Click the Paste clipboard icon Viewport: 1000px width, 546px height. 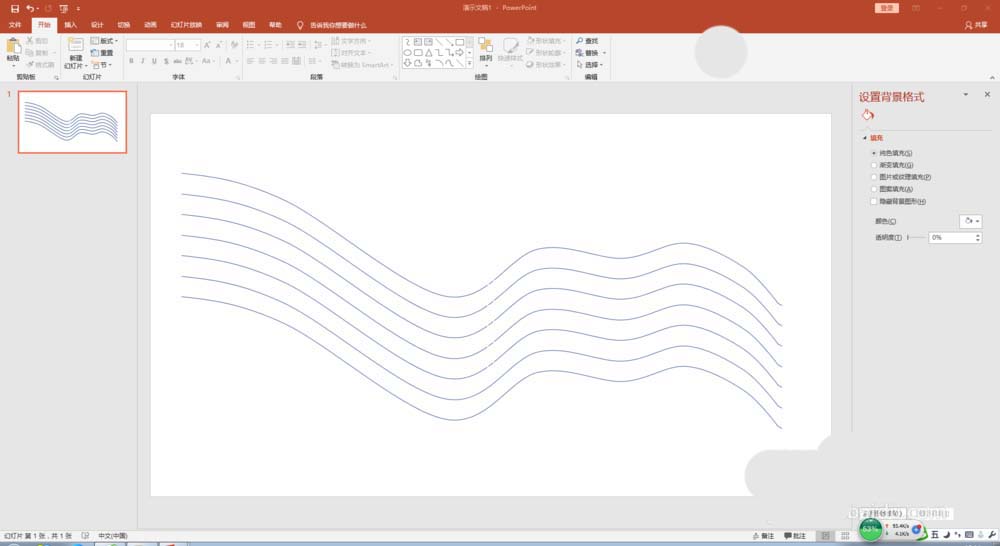pos(13,47)
